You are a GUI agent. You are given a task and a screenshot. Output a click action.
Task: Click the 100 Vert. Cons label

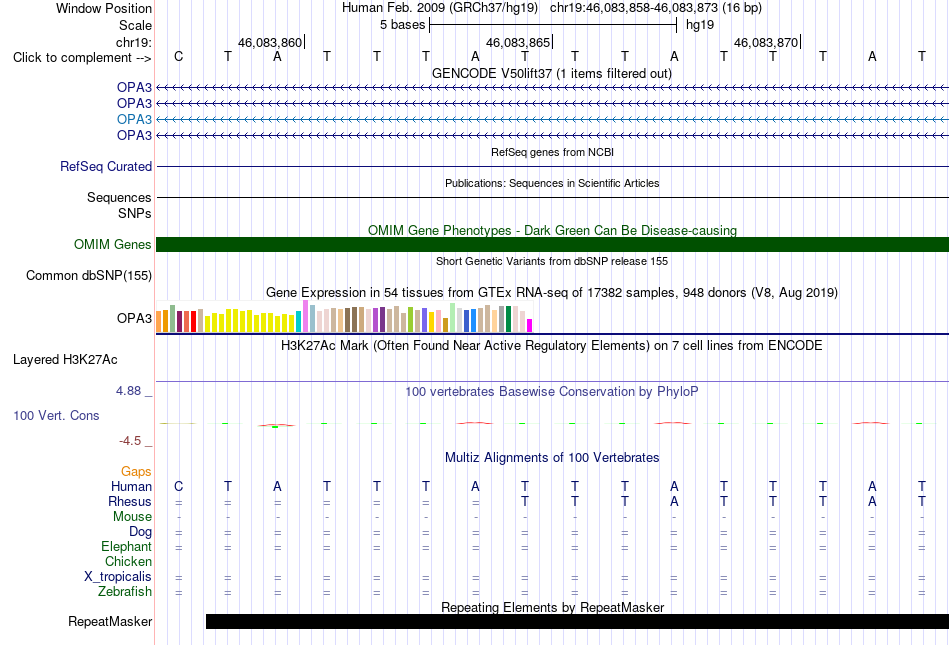56,415
